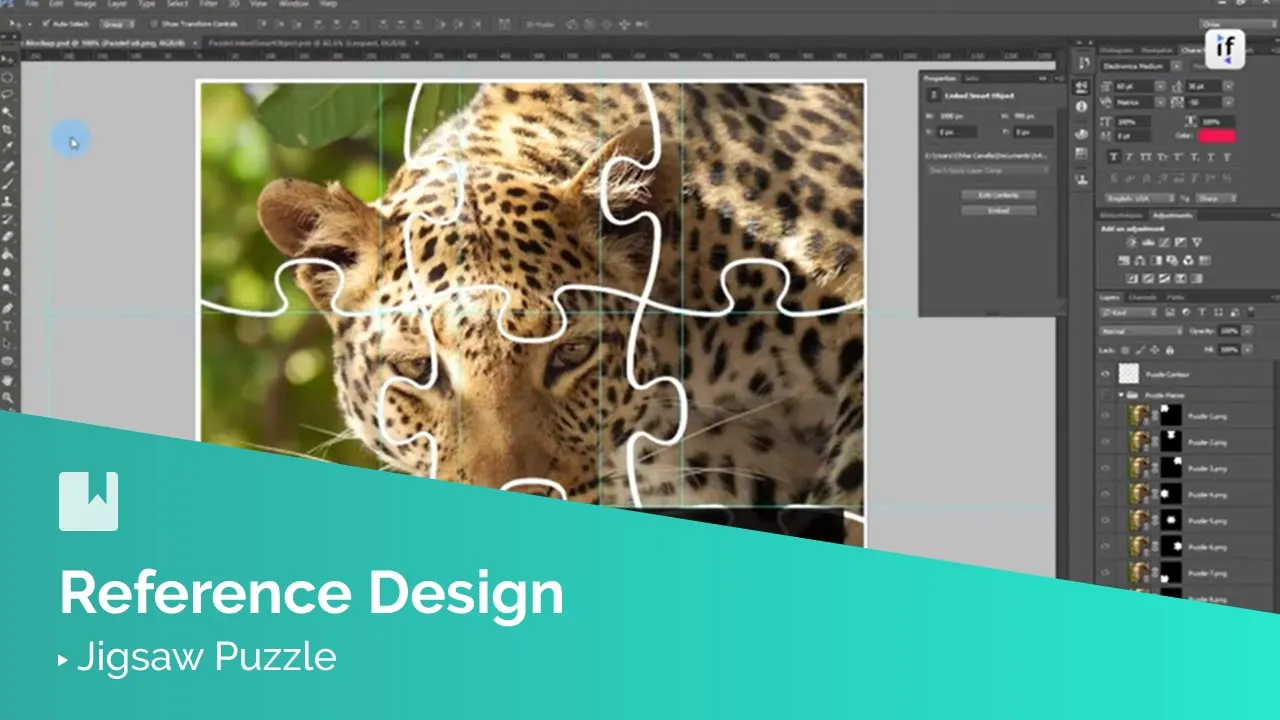Select the Healing Brush tool
This screenshot has height=720, width=1280.
click(8, 166)
